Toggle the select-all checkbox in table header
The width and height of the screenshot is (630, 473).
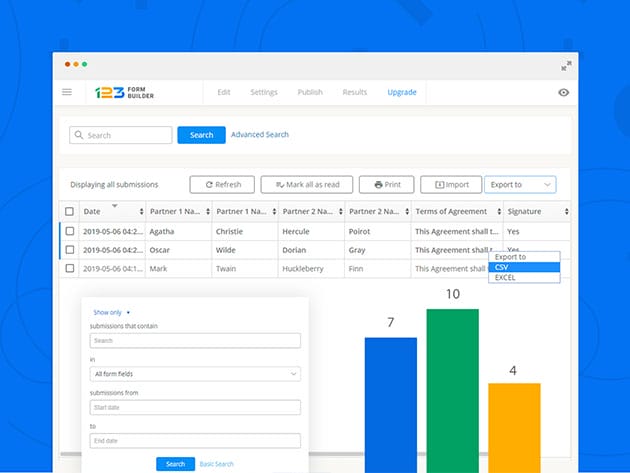(x=70, y=211)
